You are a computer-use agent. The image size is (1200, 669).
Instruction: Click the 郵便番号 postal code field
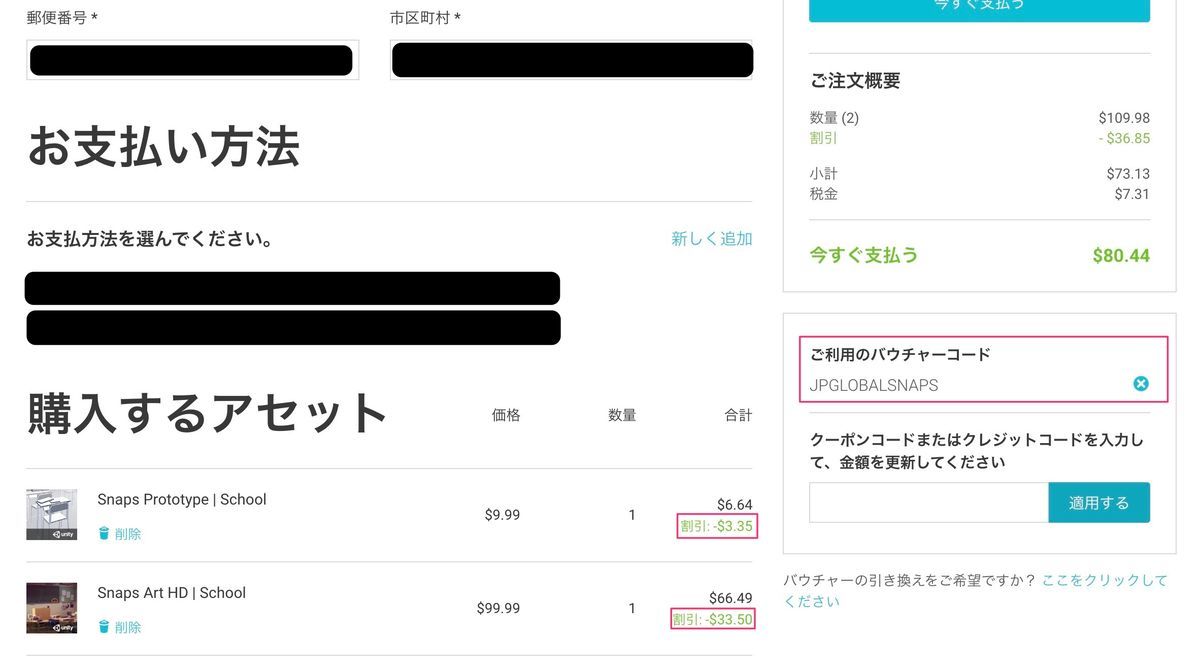point(192,60)
